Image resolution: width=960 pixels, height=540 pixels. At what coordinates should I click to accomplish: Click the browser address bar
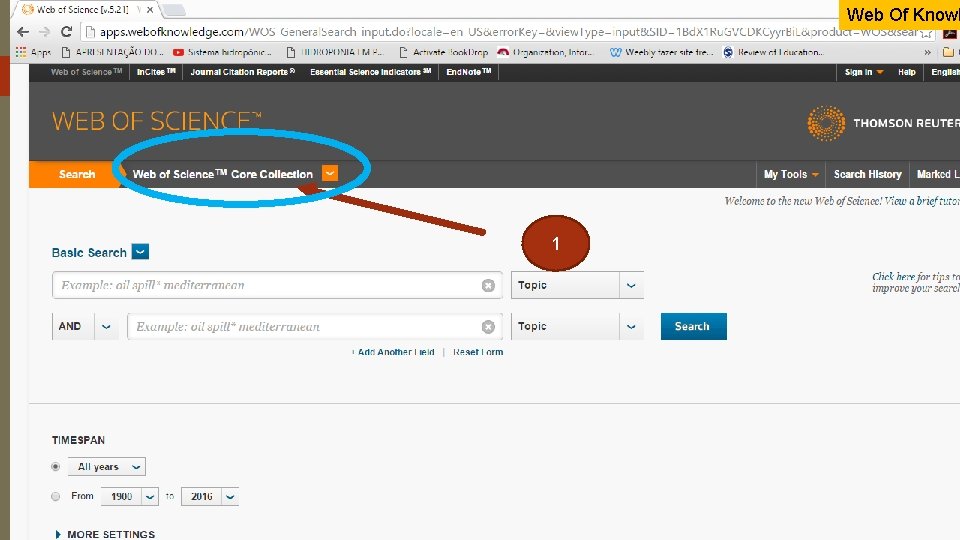508,32
